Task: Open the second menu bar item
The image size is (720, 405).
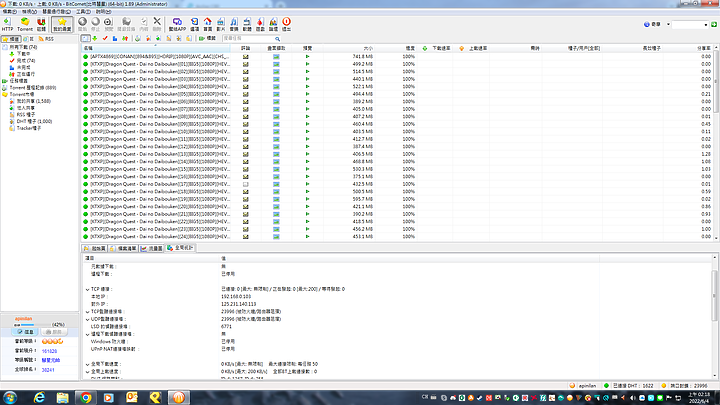Action: coord(29,11)
